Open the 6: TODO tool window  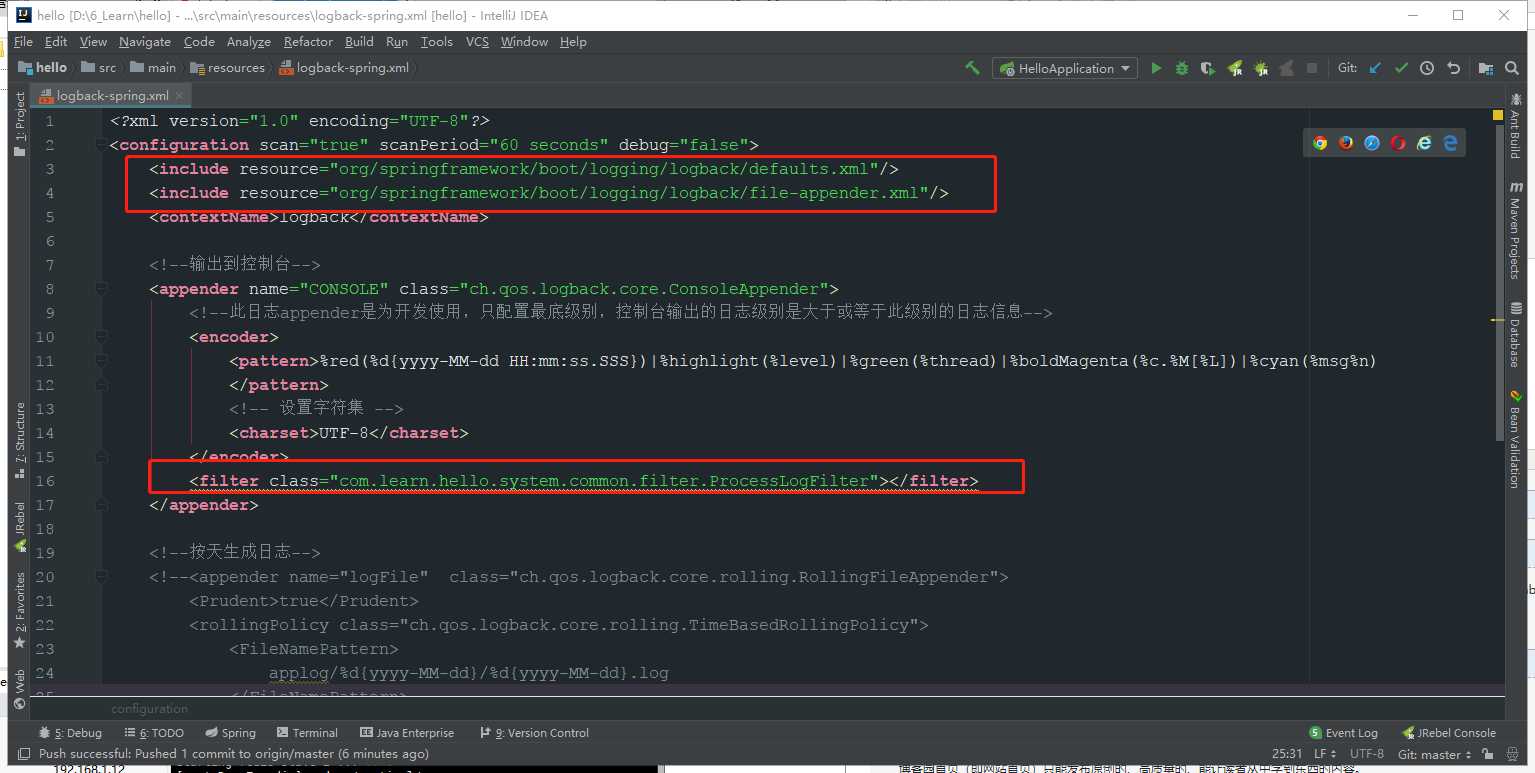[154, 733]
